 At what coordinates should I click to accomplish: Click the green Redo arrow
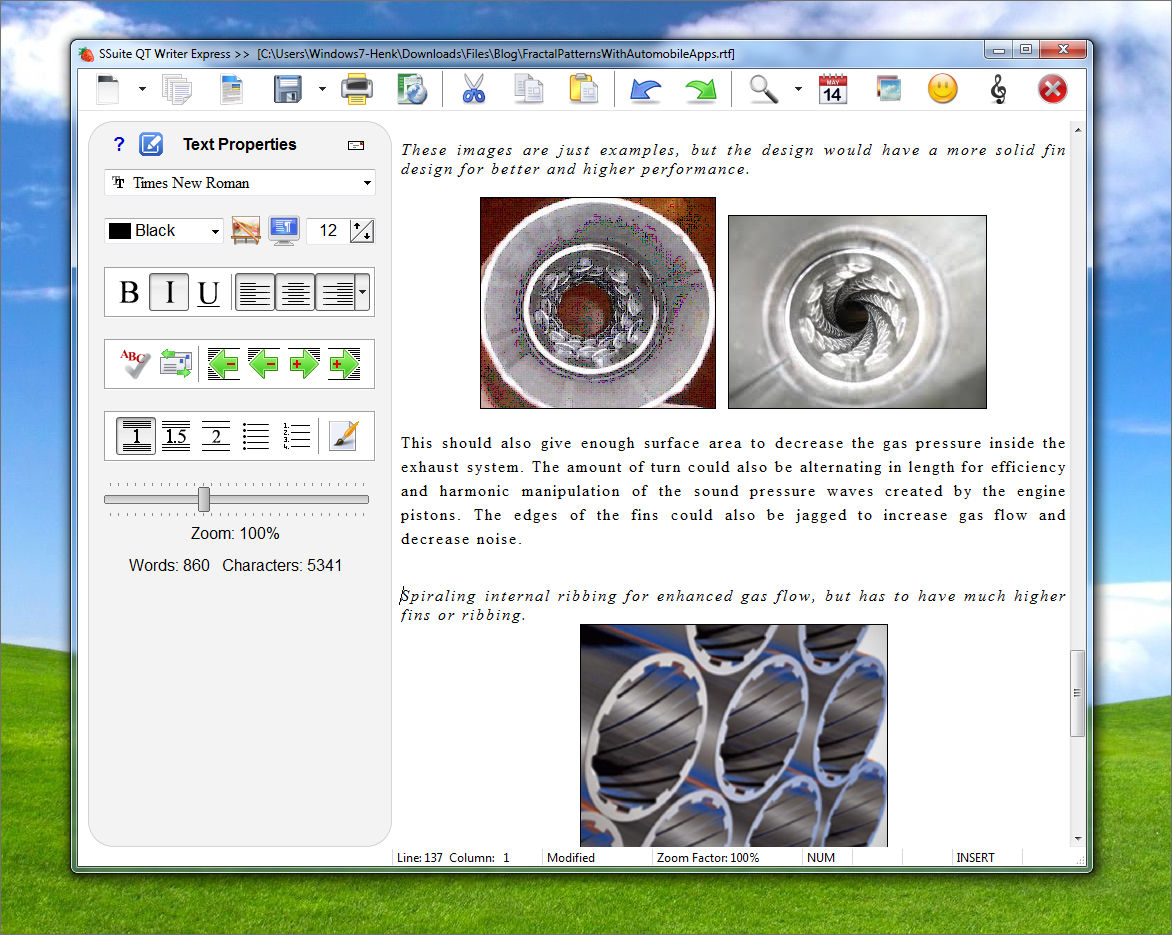click(x=700, y=90)
